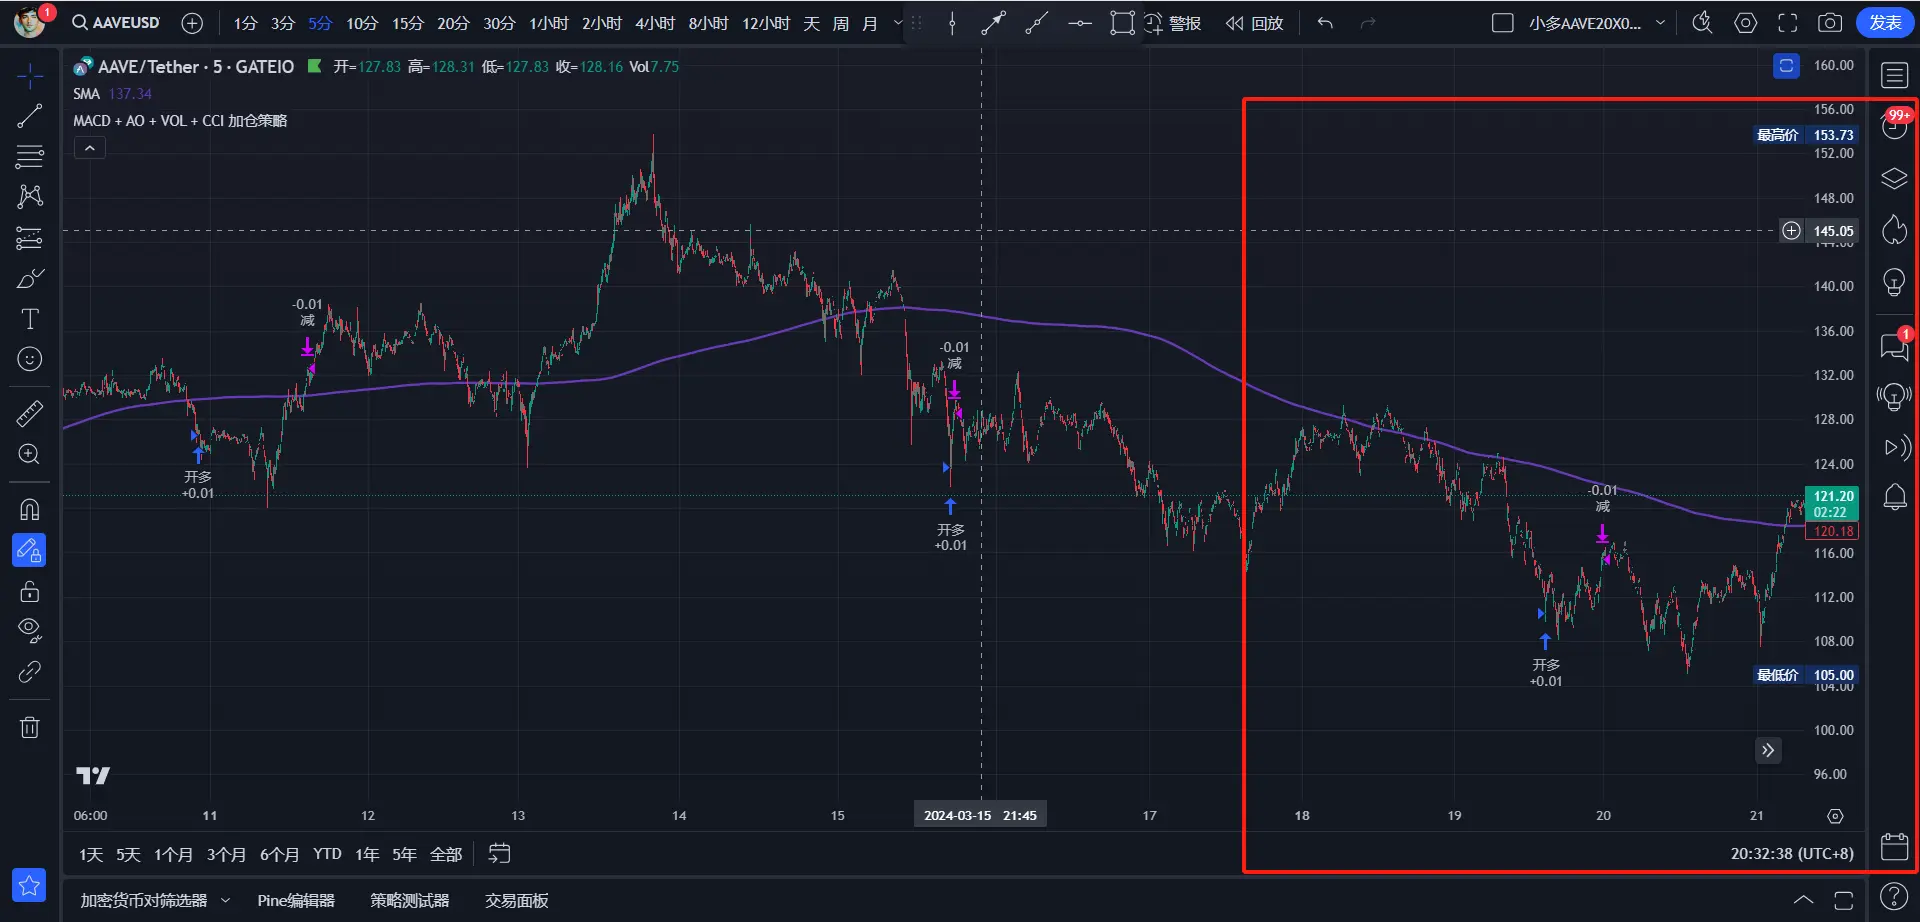
Task: Maximize the bottom panel
Action: [1844, 900]
